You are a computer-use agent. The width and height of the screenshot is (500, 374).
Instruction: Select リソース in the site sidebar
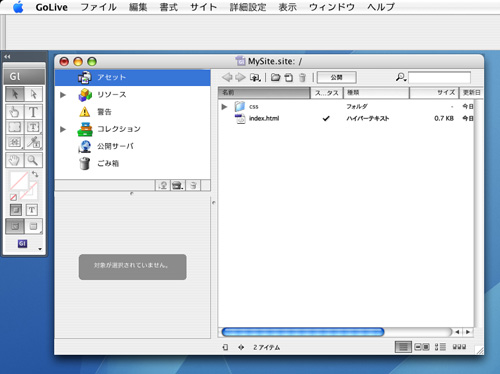(x=133, y=95)
